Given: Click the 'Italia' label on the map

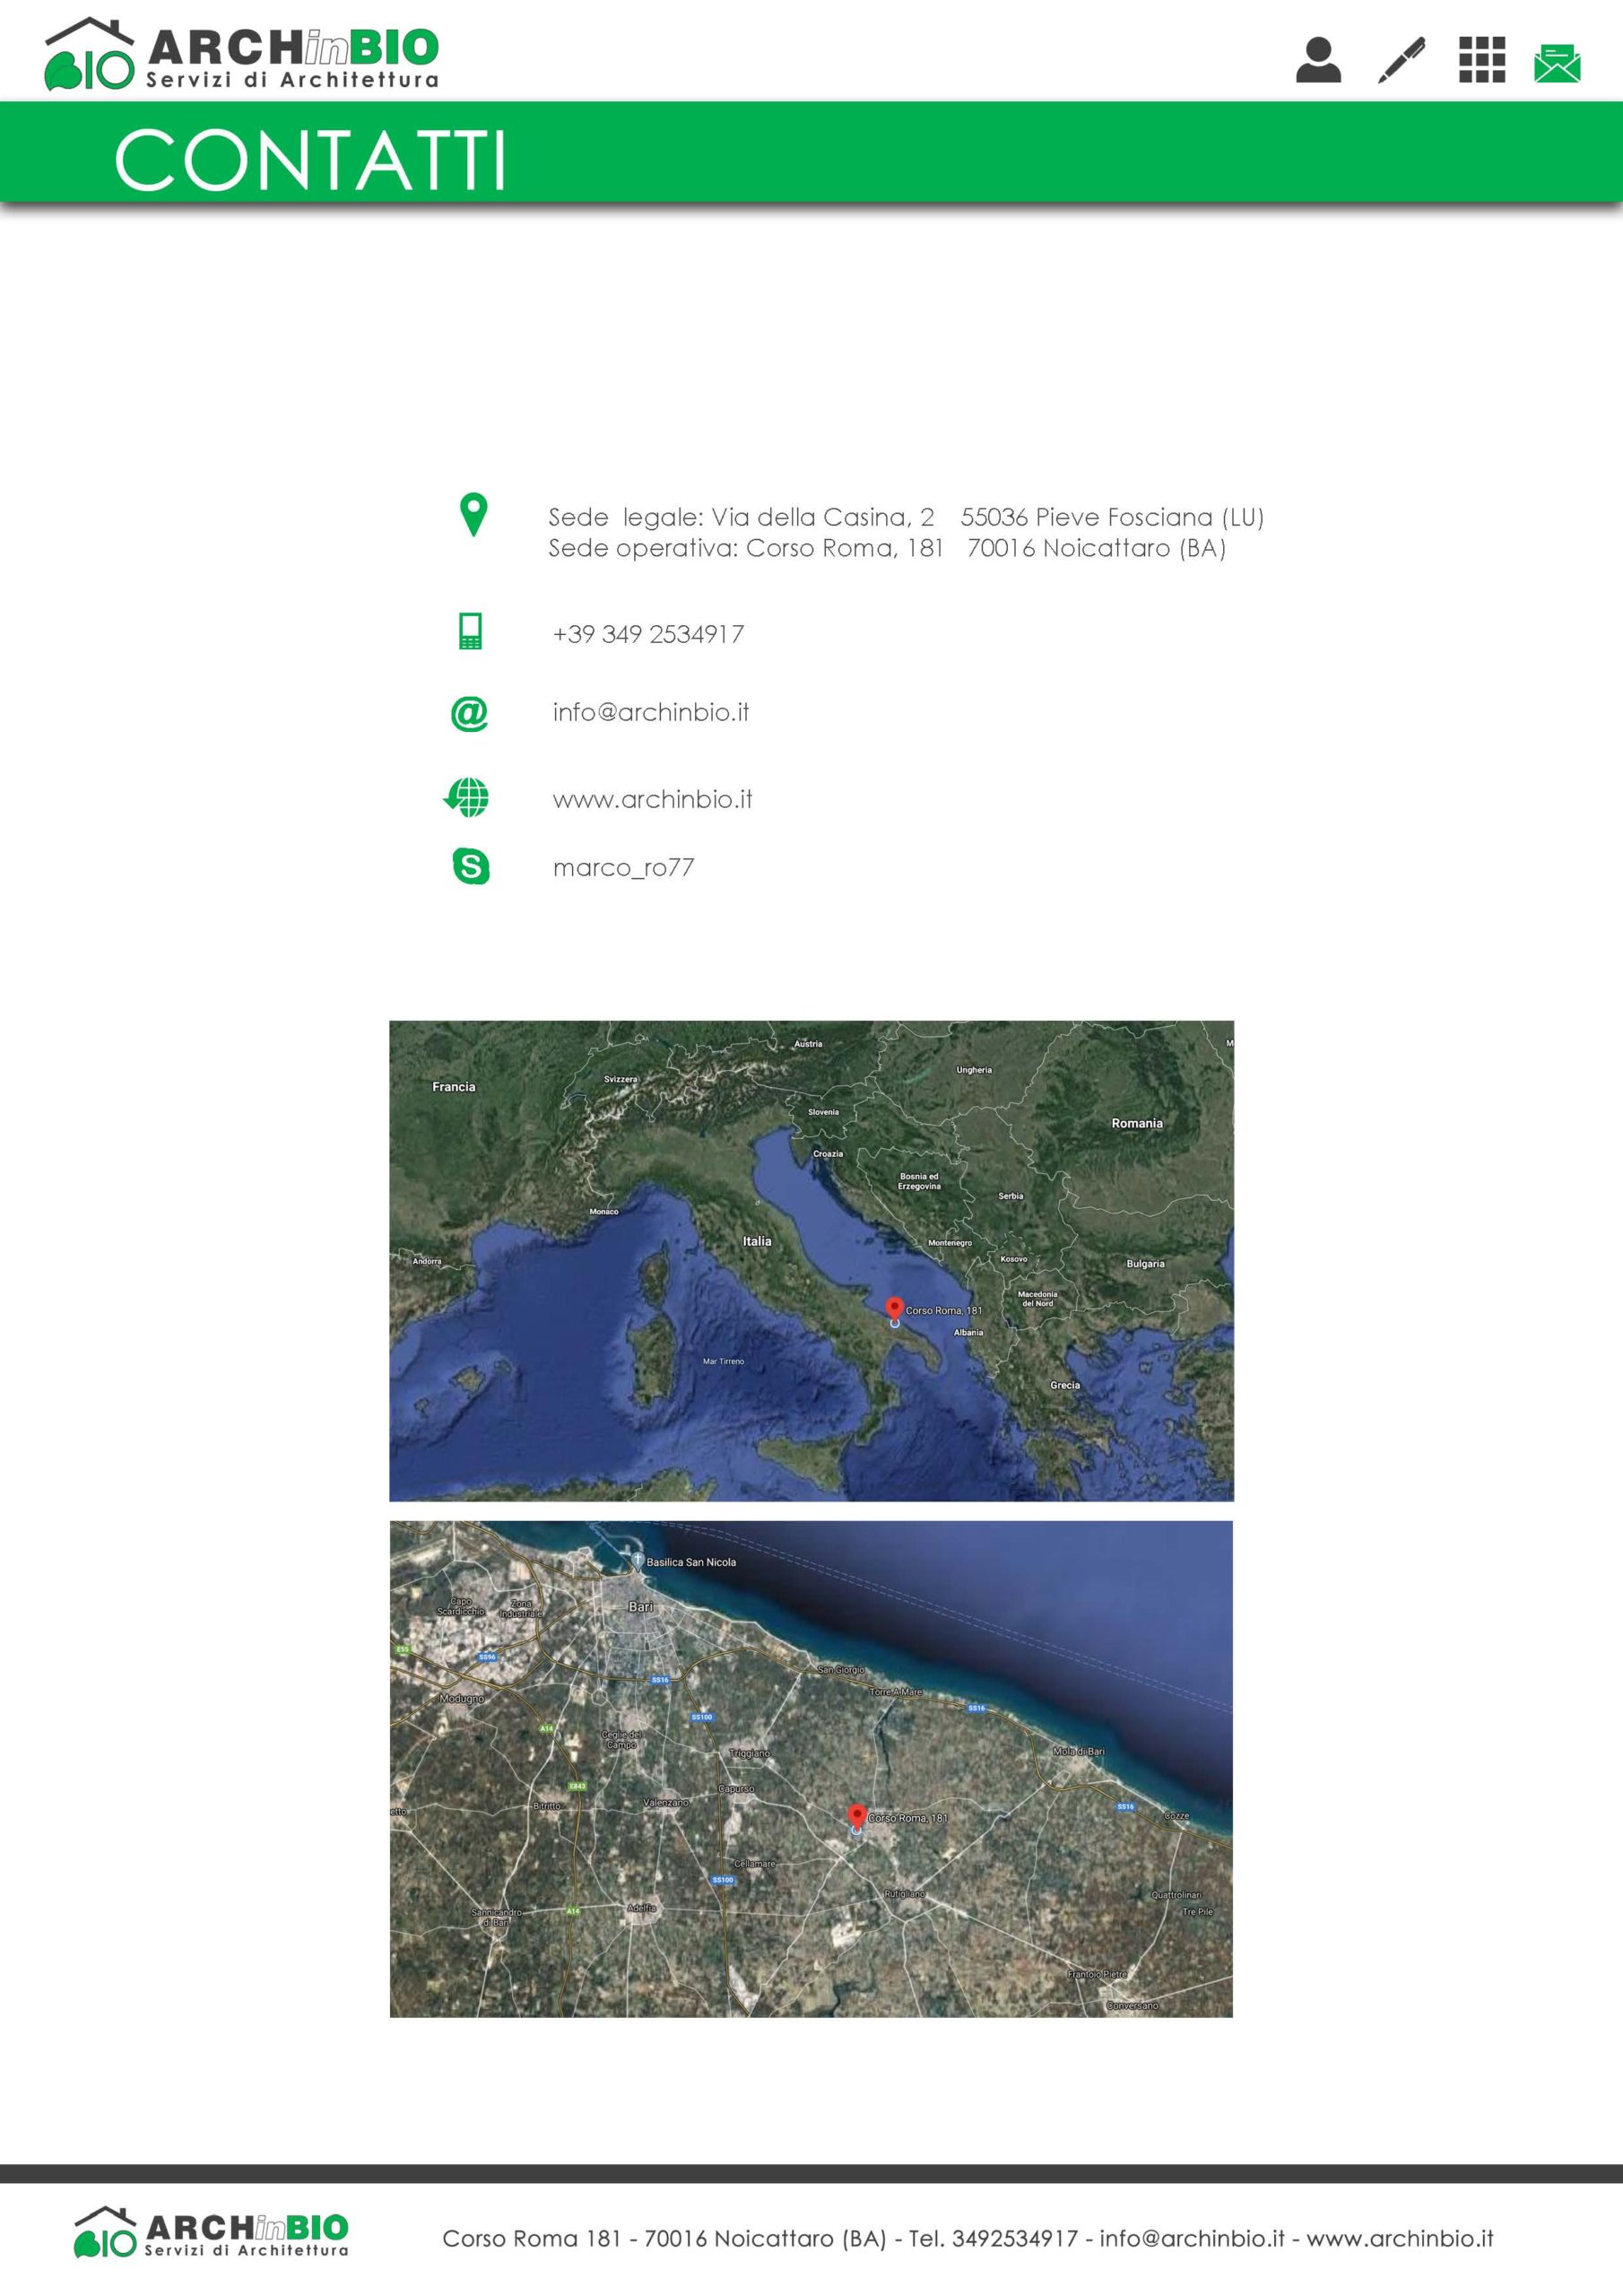Looking at the screenshot, I should [757, 1241].
